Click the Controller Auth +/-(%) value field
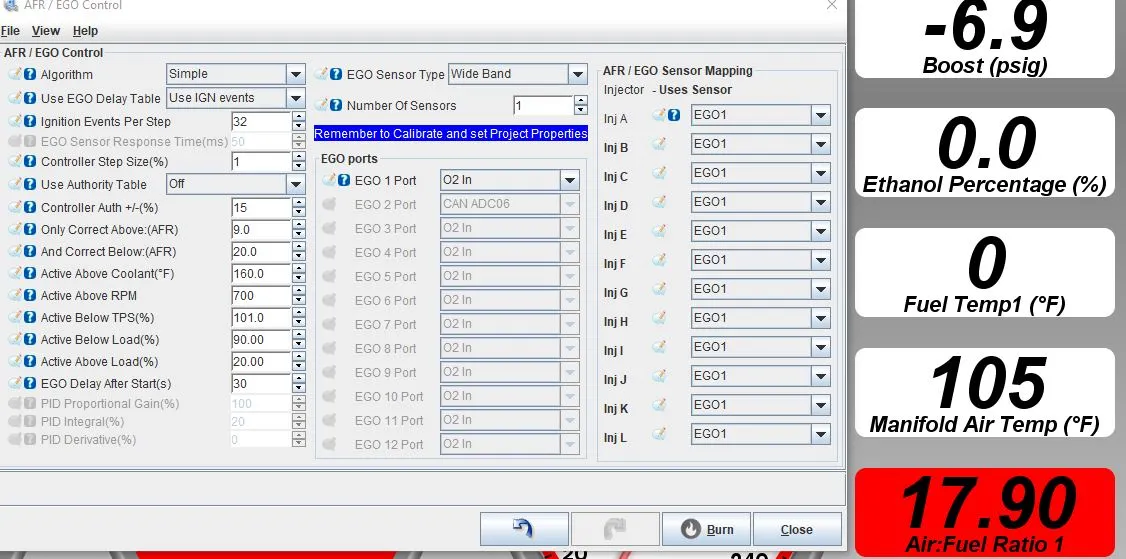 click(261, 208)
